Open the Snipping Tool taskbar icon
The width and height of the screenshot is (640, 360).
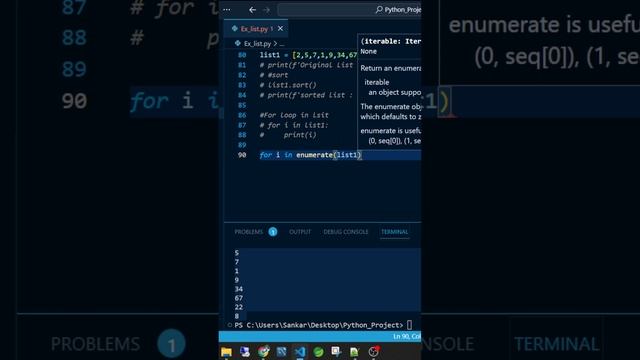point(336,351)
